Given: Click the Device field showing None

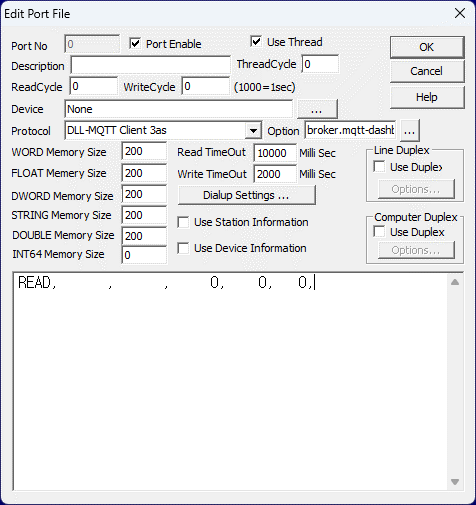Looking at the screenshot, I should (179, 109).
